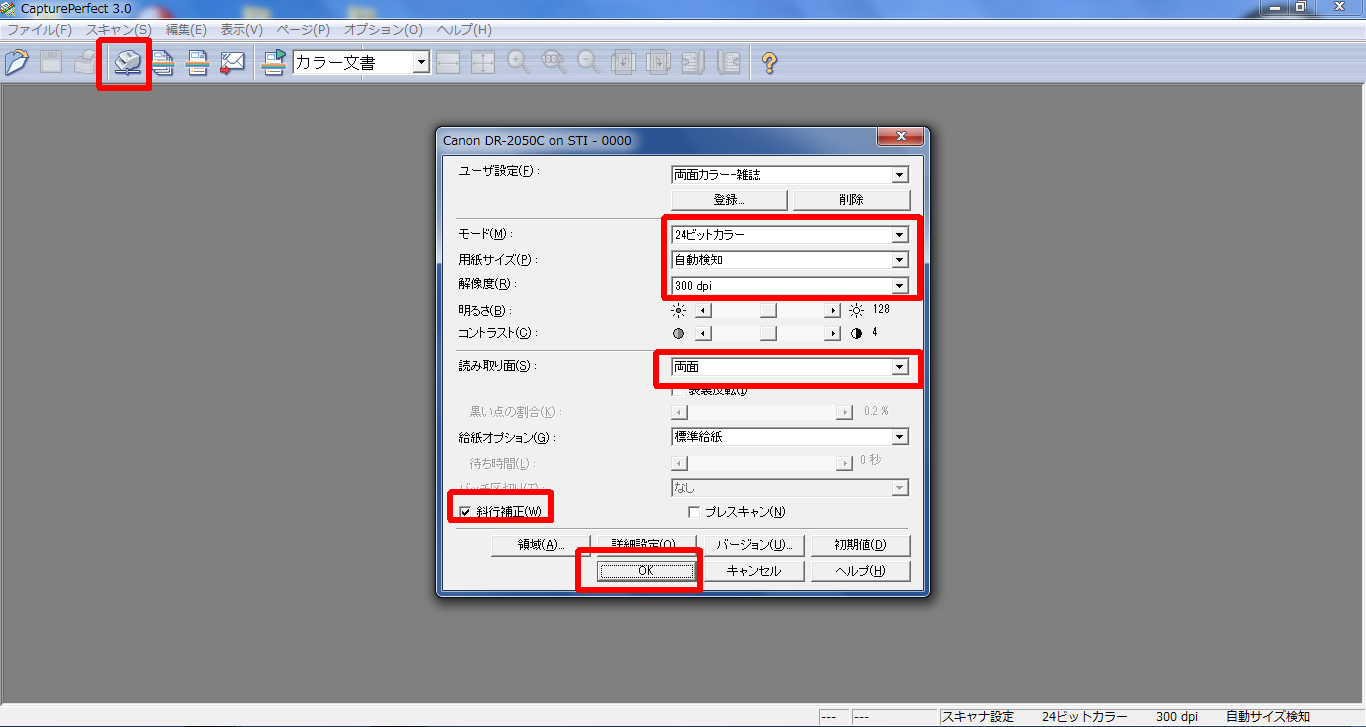This screenshot has width=1366, height=727.
Task: Click 24ビットカラー in the status bar
Action: pos(1084,717)
